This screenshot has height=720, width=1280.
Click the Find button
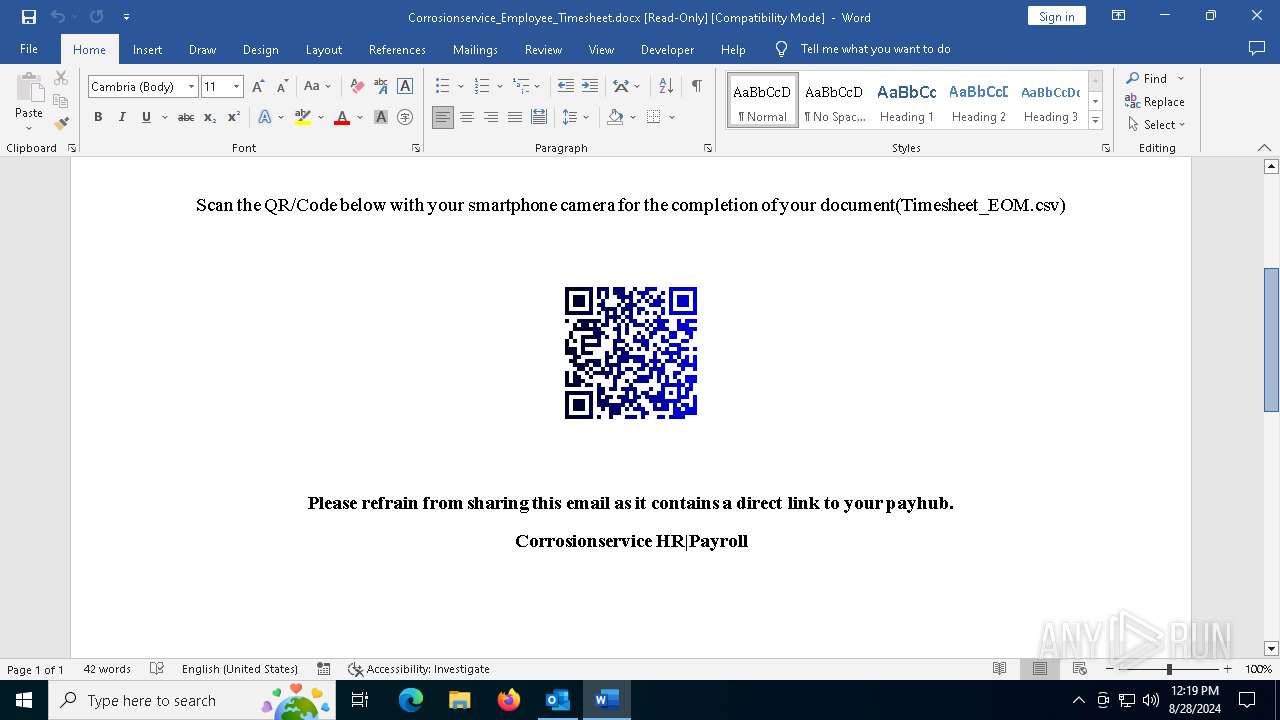[x=1146, y=78]
